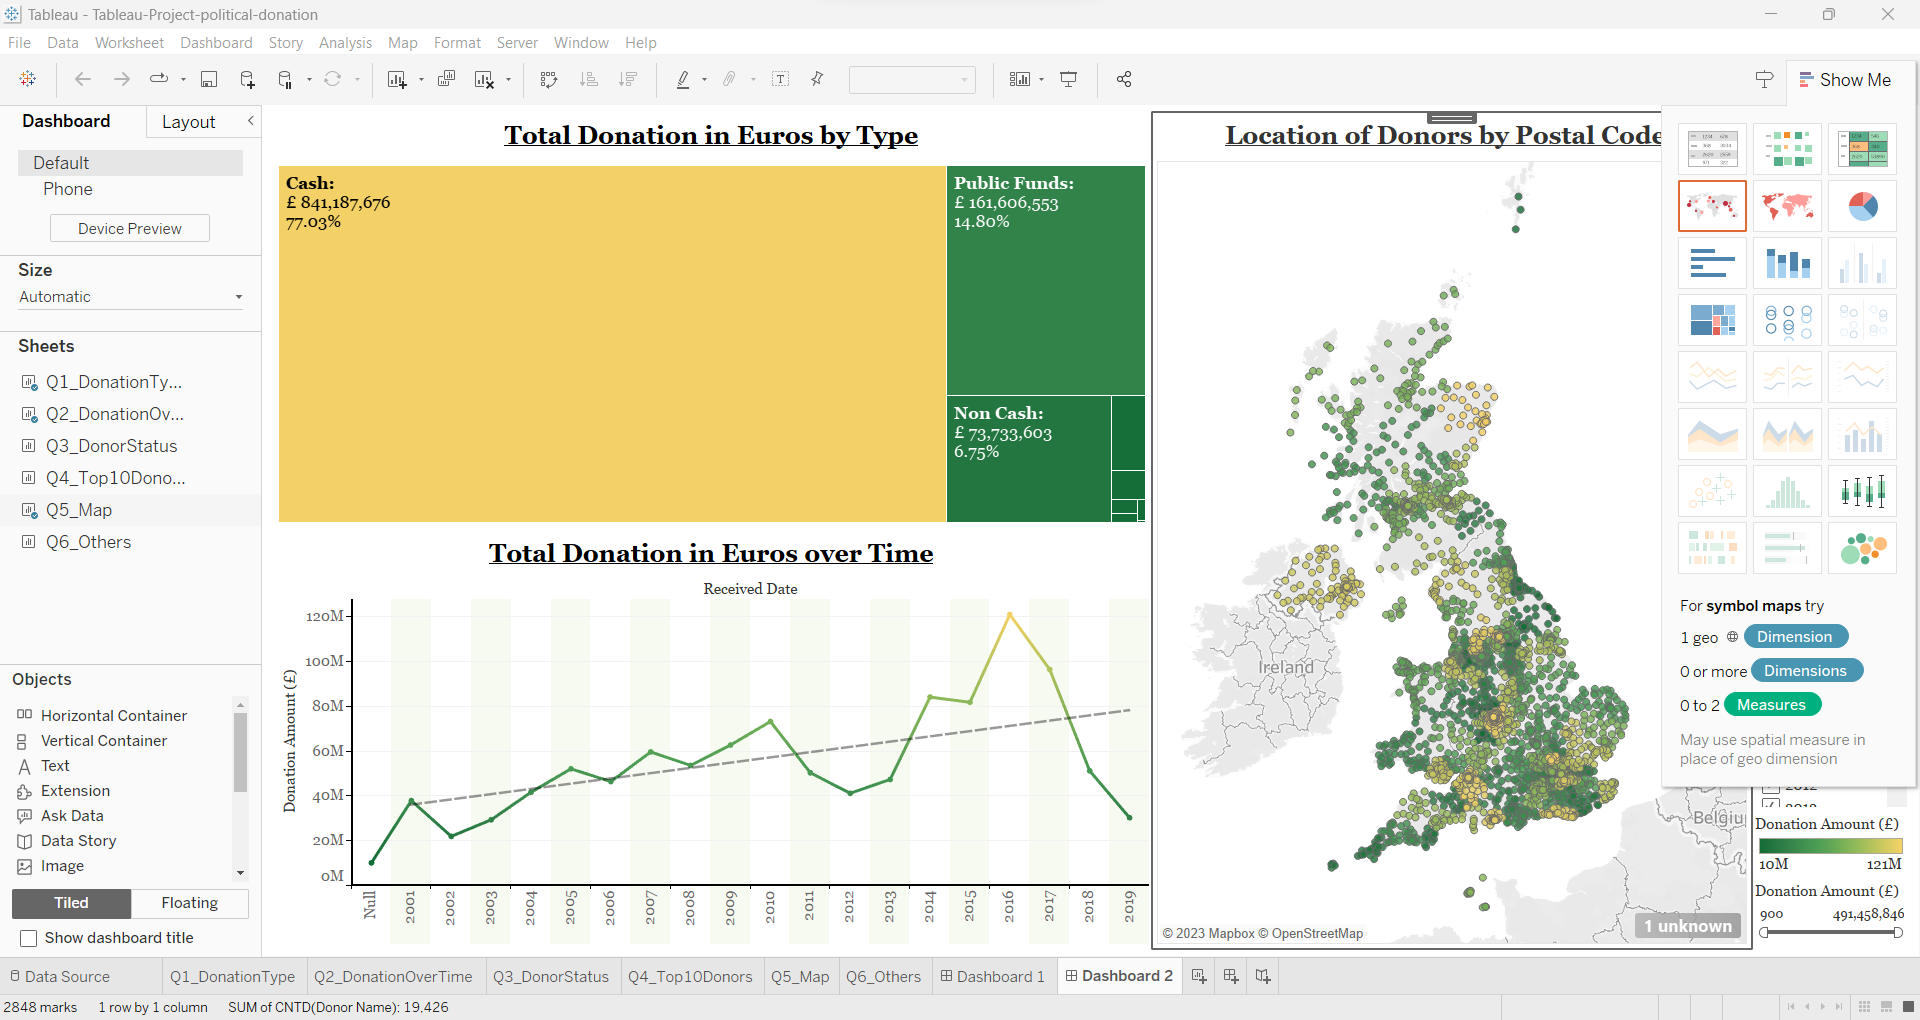Select the packed bubbles chart in Show Me
Screen dimensions: 1920x1020
[1862, 548]
